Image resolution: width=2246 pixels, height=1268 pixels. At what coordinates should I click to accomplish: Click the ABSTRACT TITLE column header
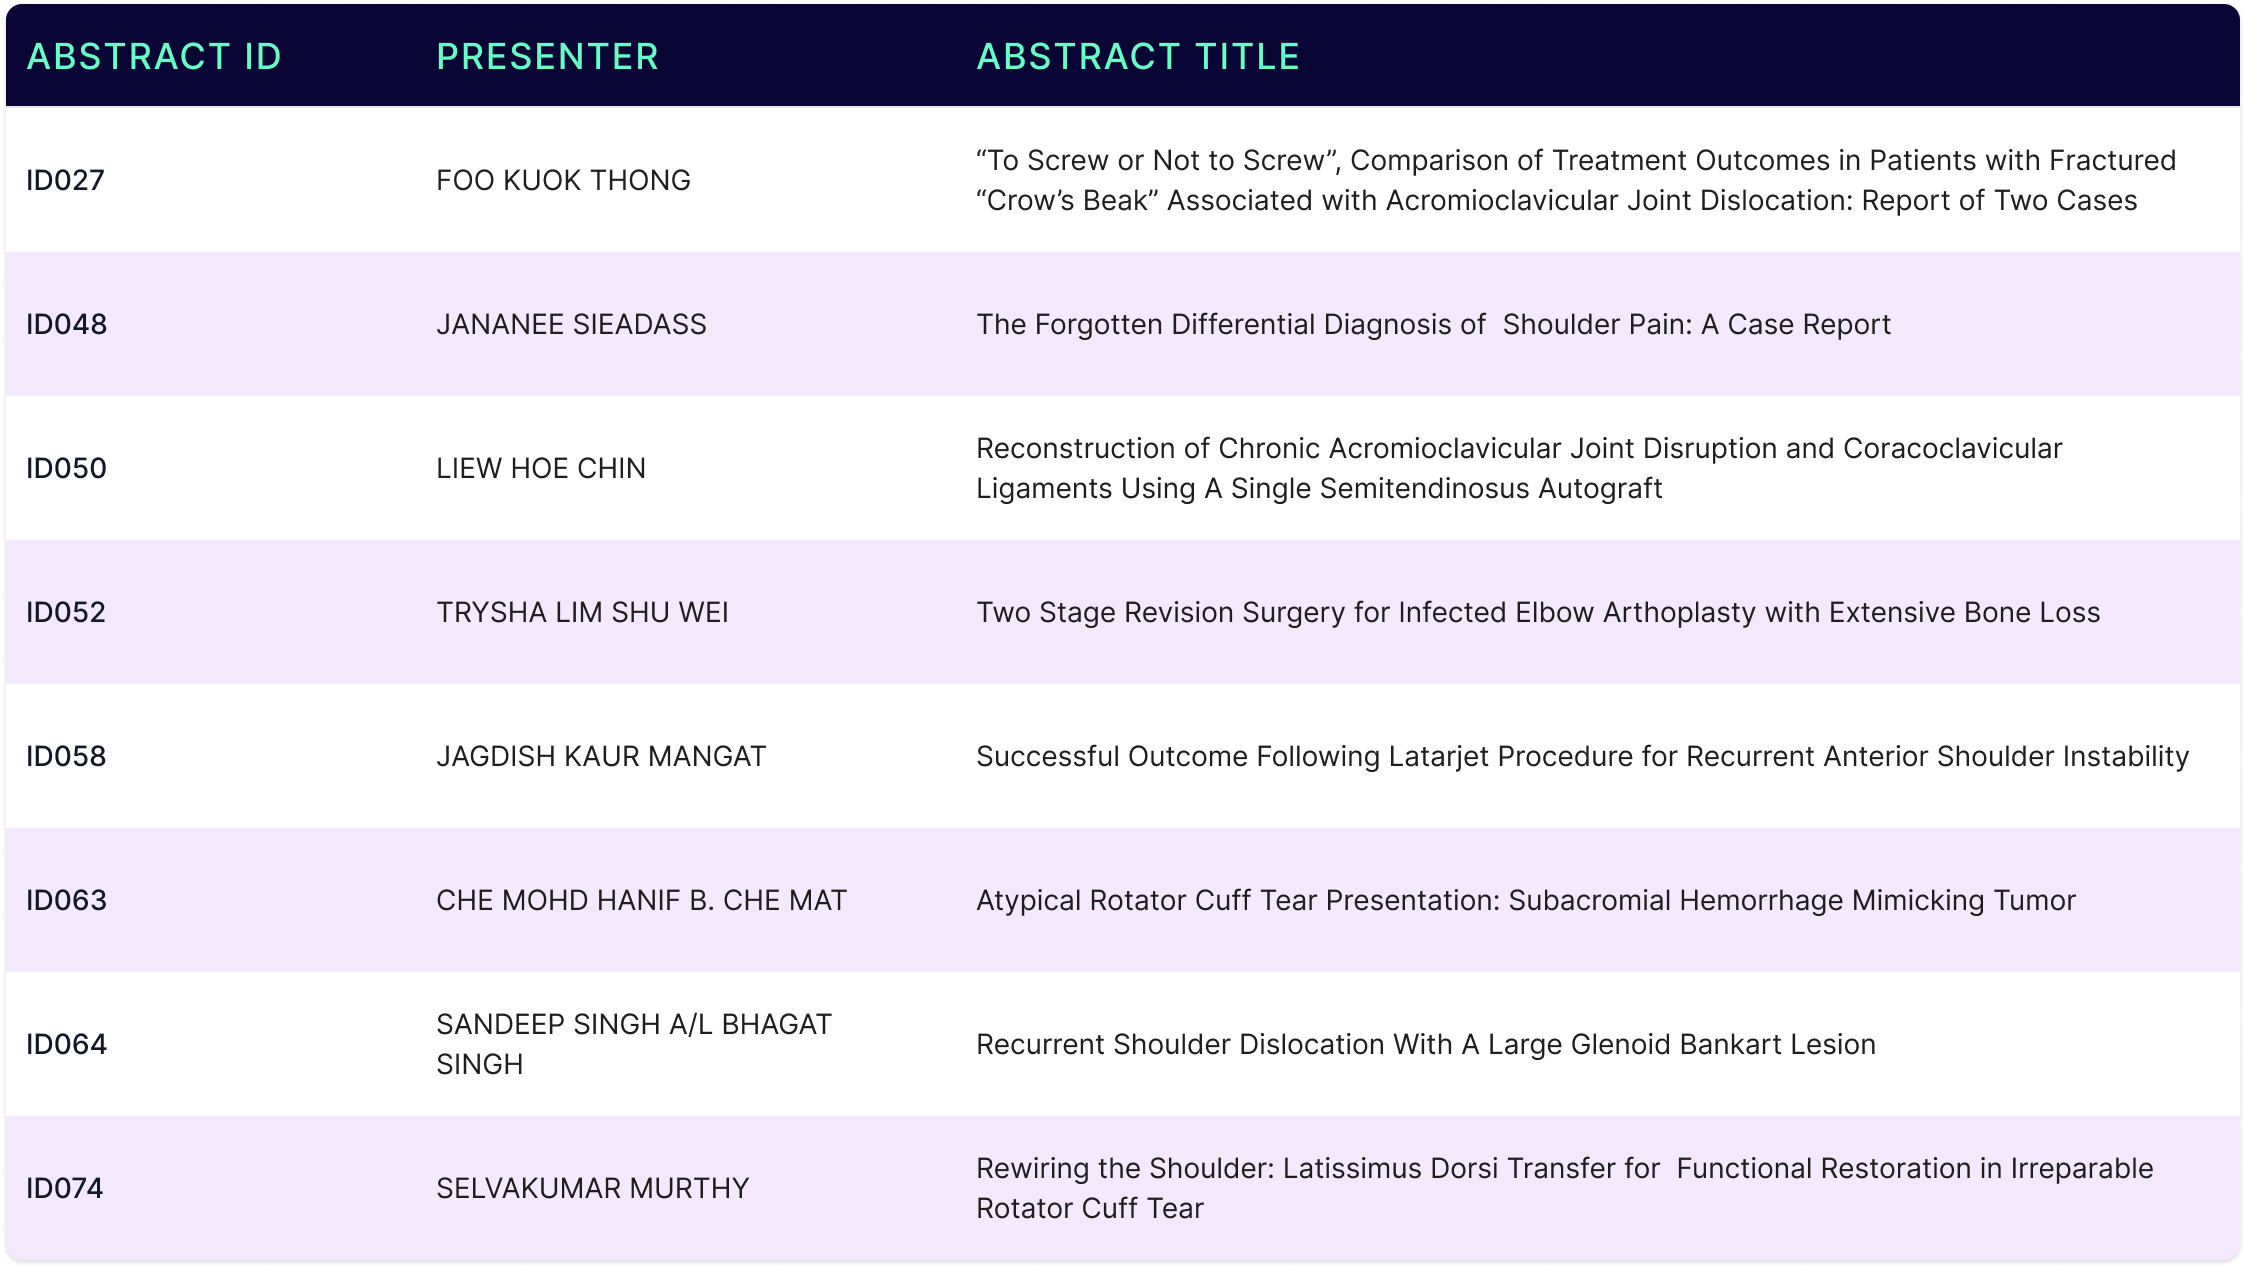[x=1137, y=57]
